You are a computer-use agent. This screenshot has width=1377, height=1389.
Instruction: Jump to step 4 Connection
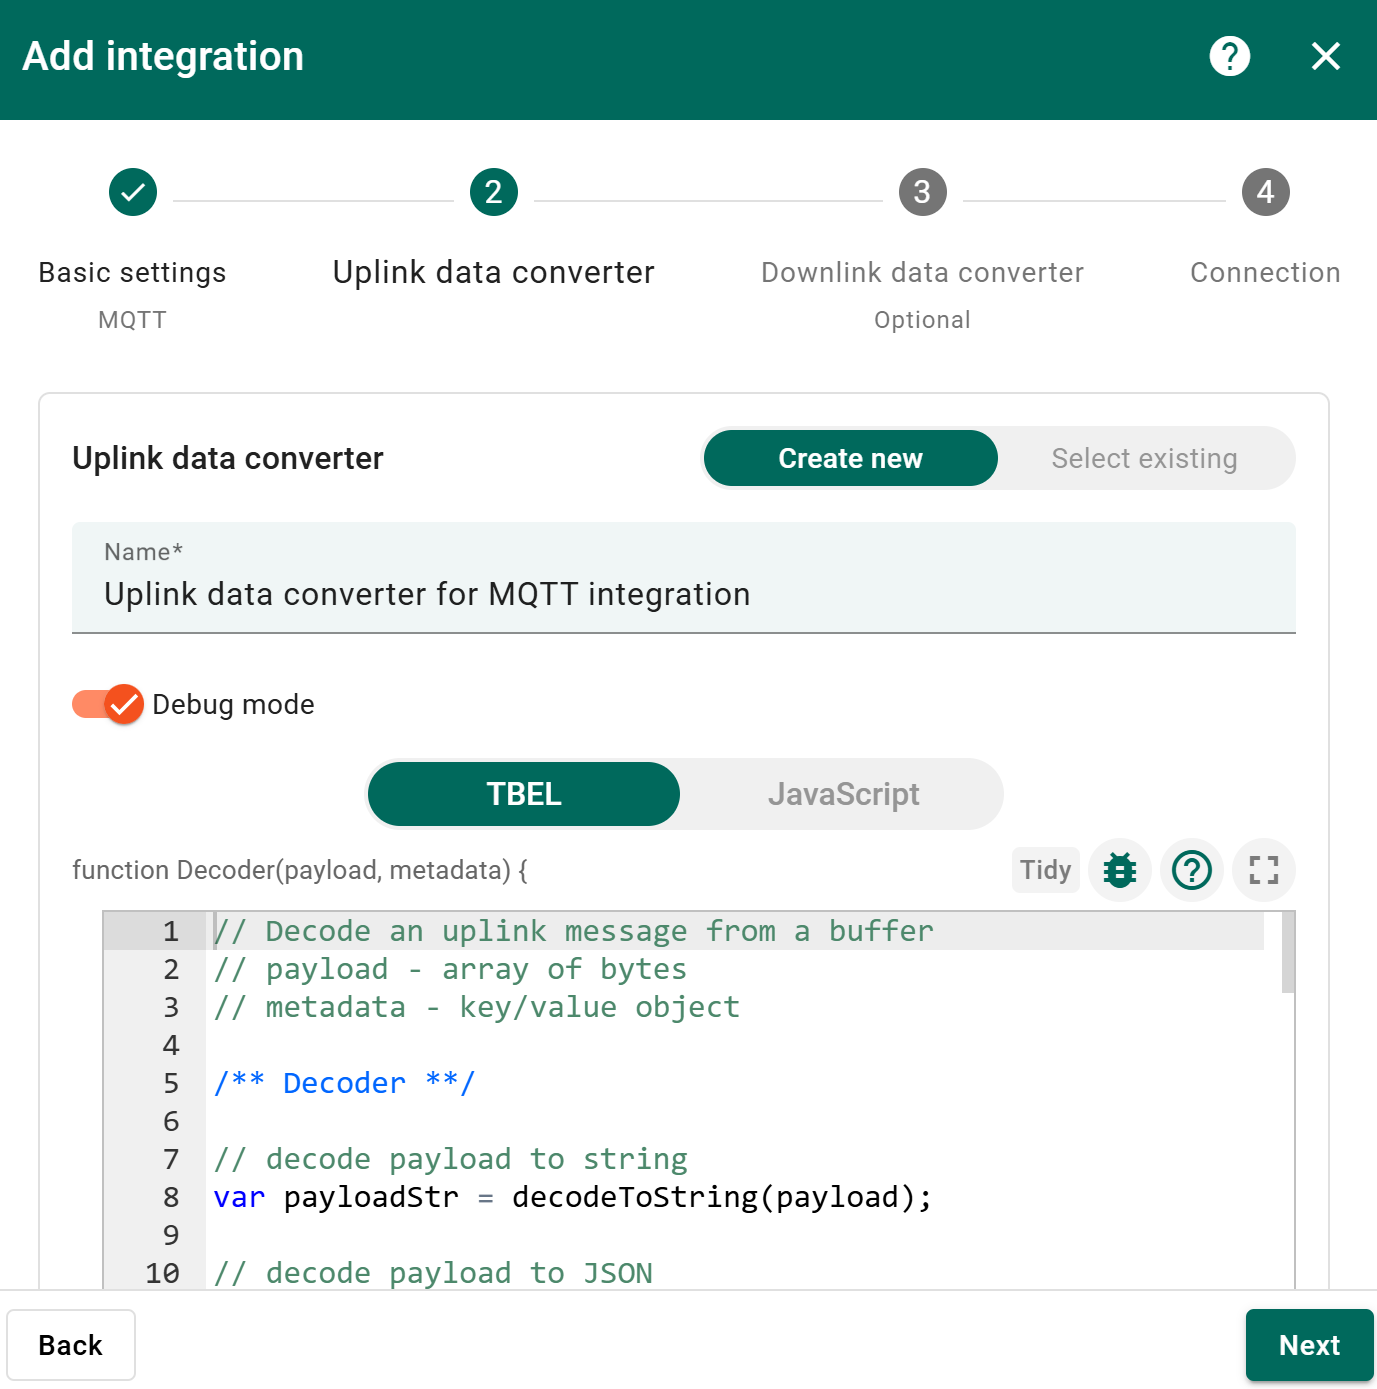pos(1265,192)
